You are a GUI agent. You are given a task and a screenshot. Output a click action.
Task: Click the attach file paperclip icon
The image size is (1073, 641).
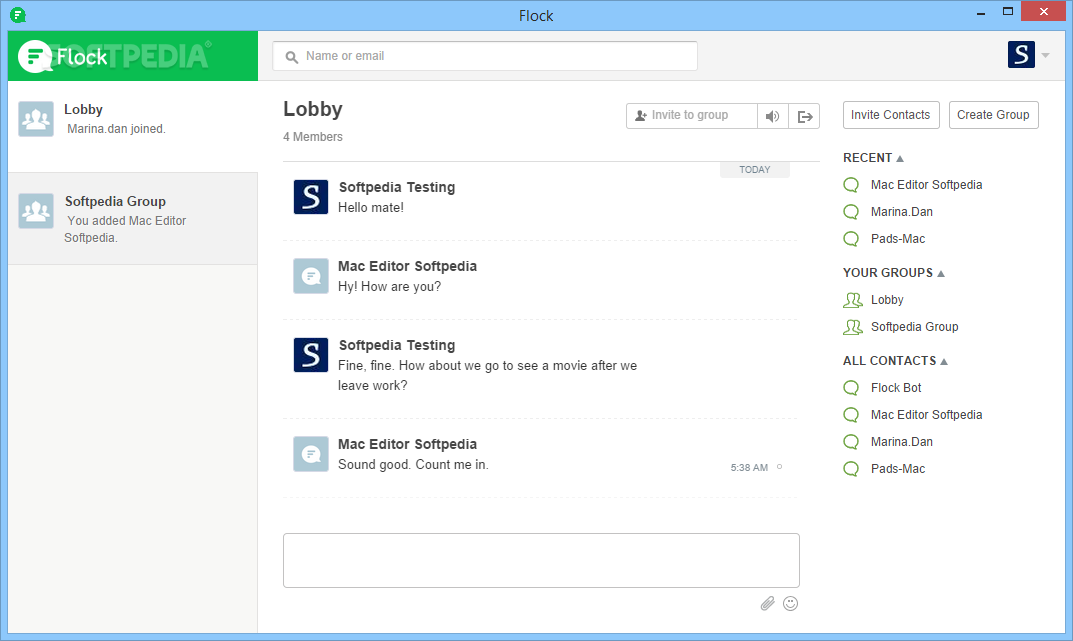click(768, 603)
